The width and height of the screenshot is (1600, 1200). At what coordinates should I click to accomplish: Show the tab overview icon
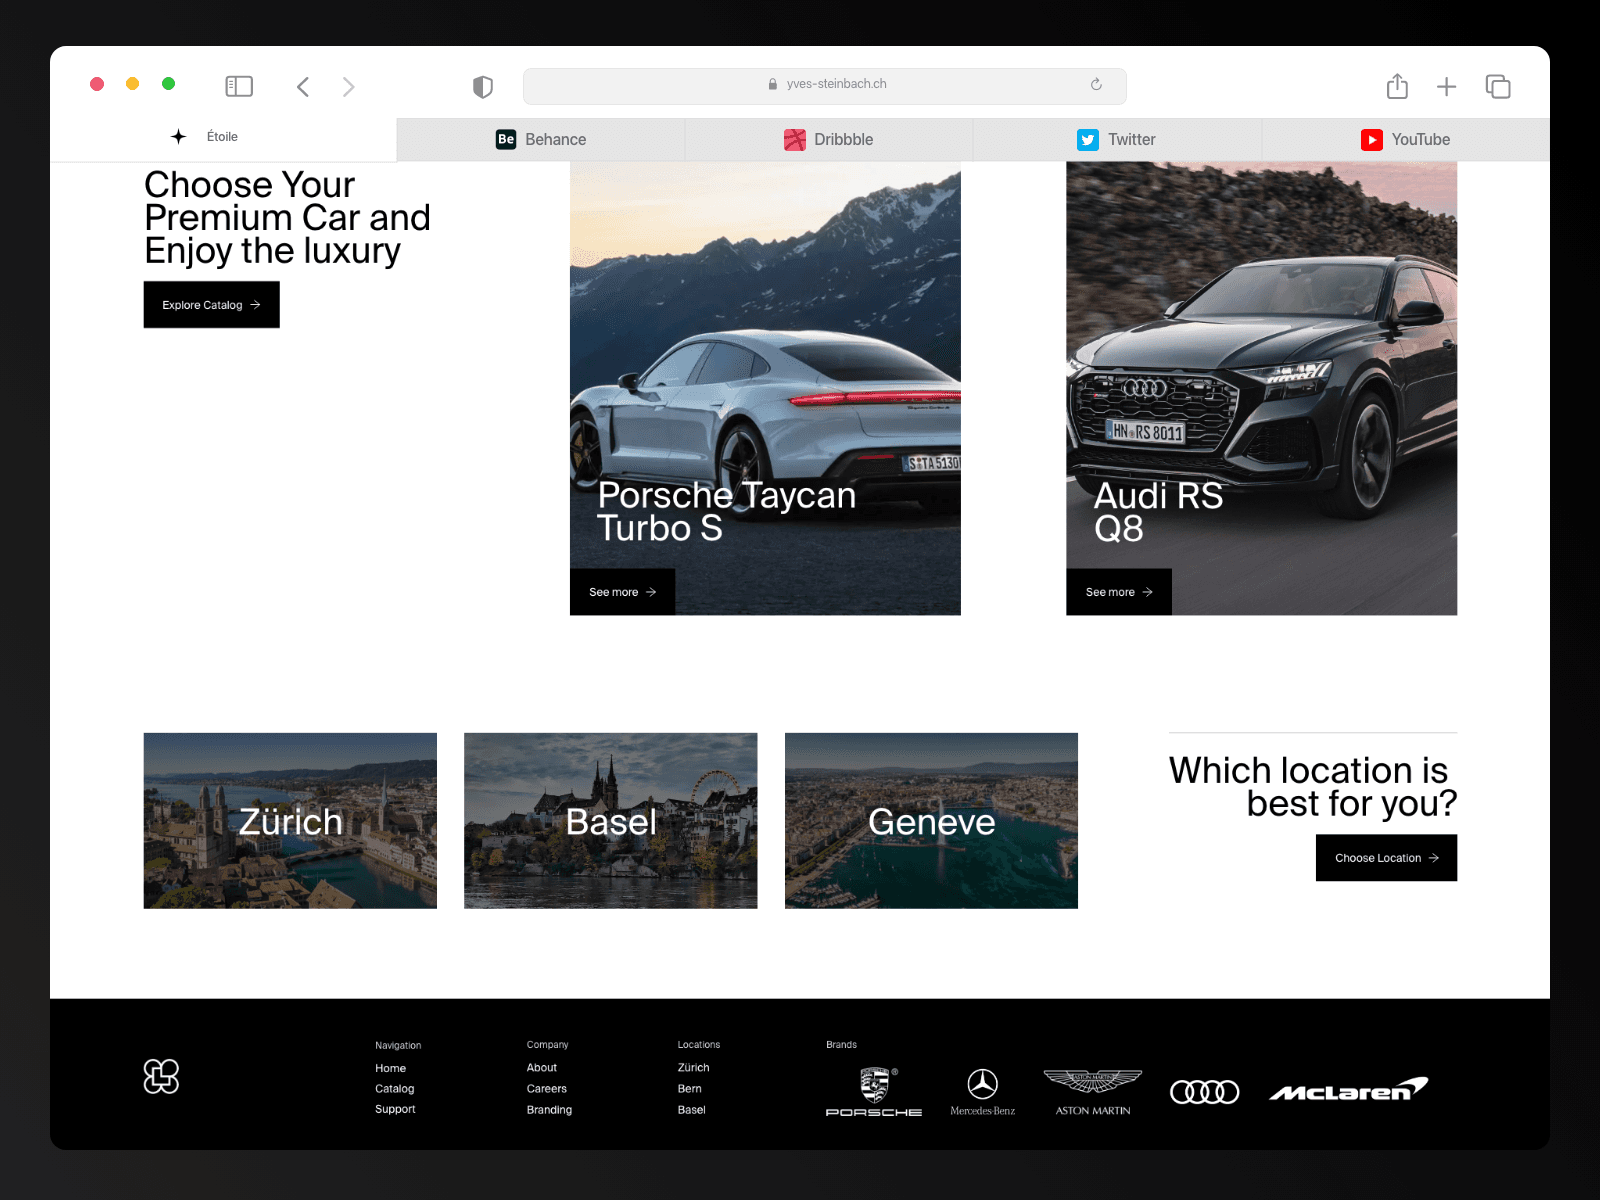pyautogui.click(x=1498, y=87)
